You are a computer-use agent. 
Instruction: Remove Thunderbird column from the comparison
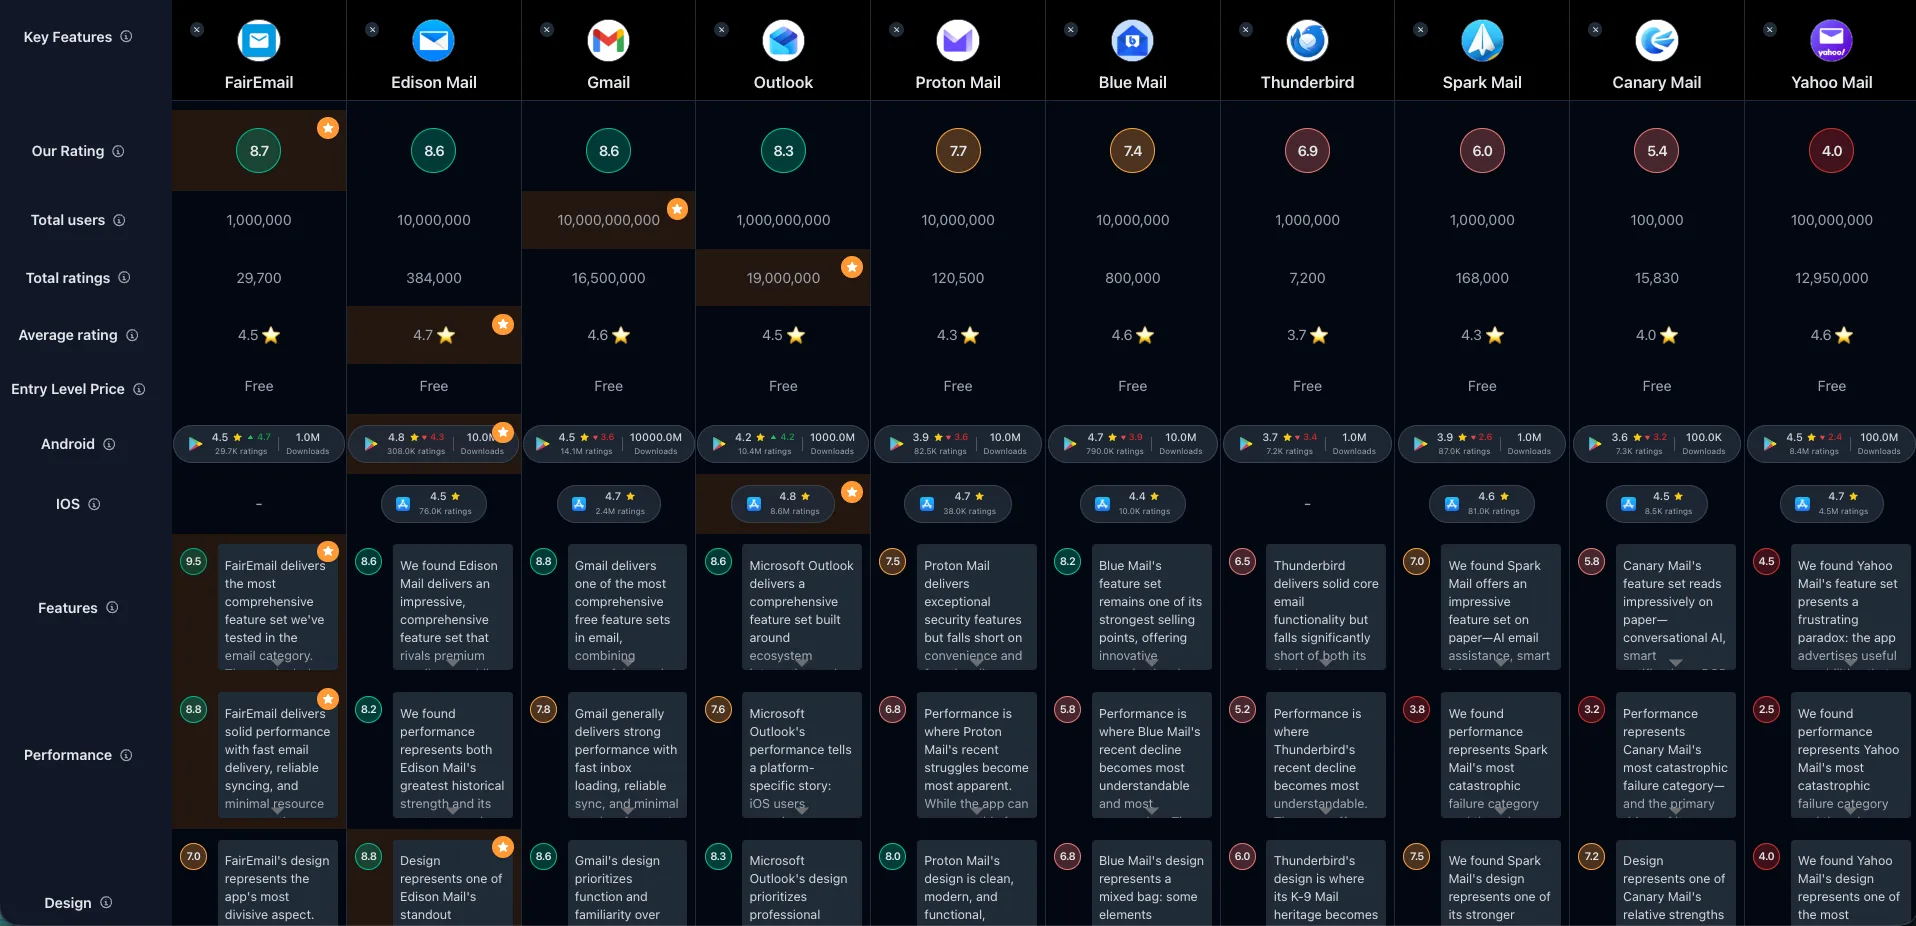tap(1246, 30)
